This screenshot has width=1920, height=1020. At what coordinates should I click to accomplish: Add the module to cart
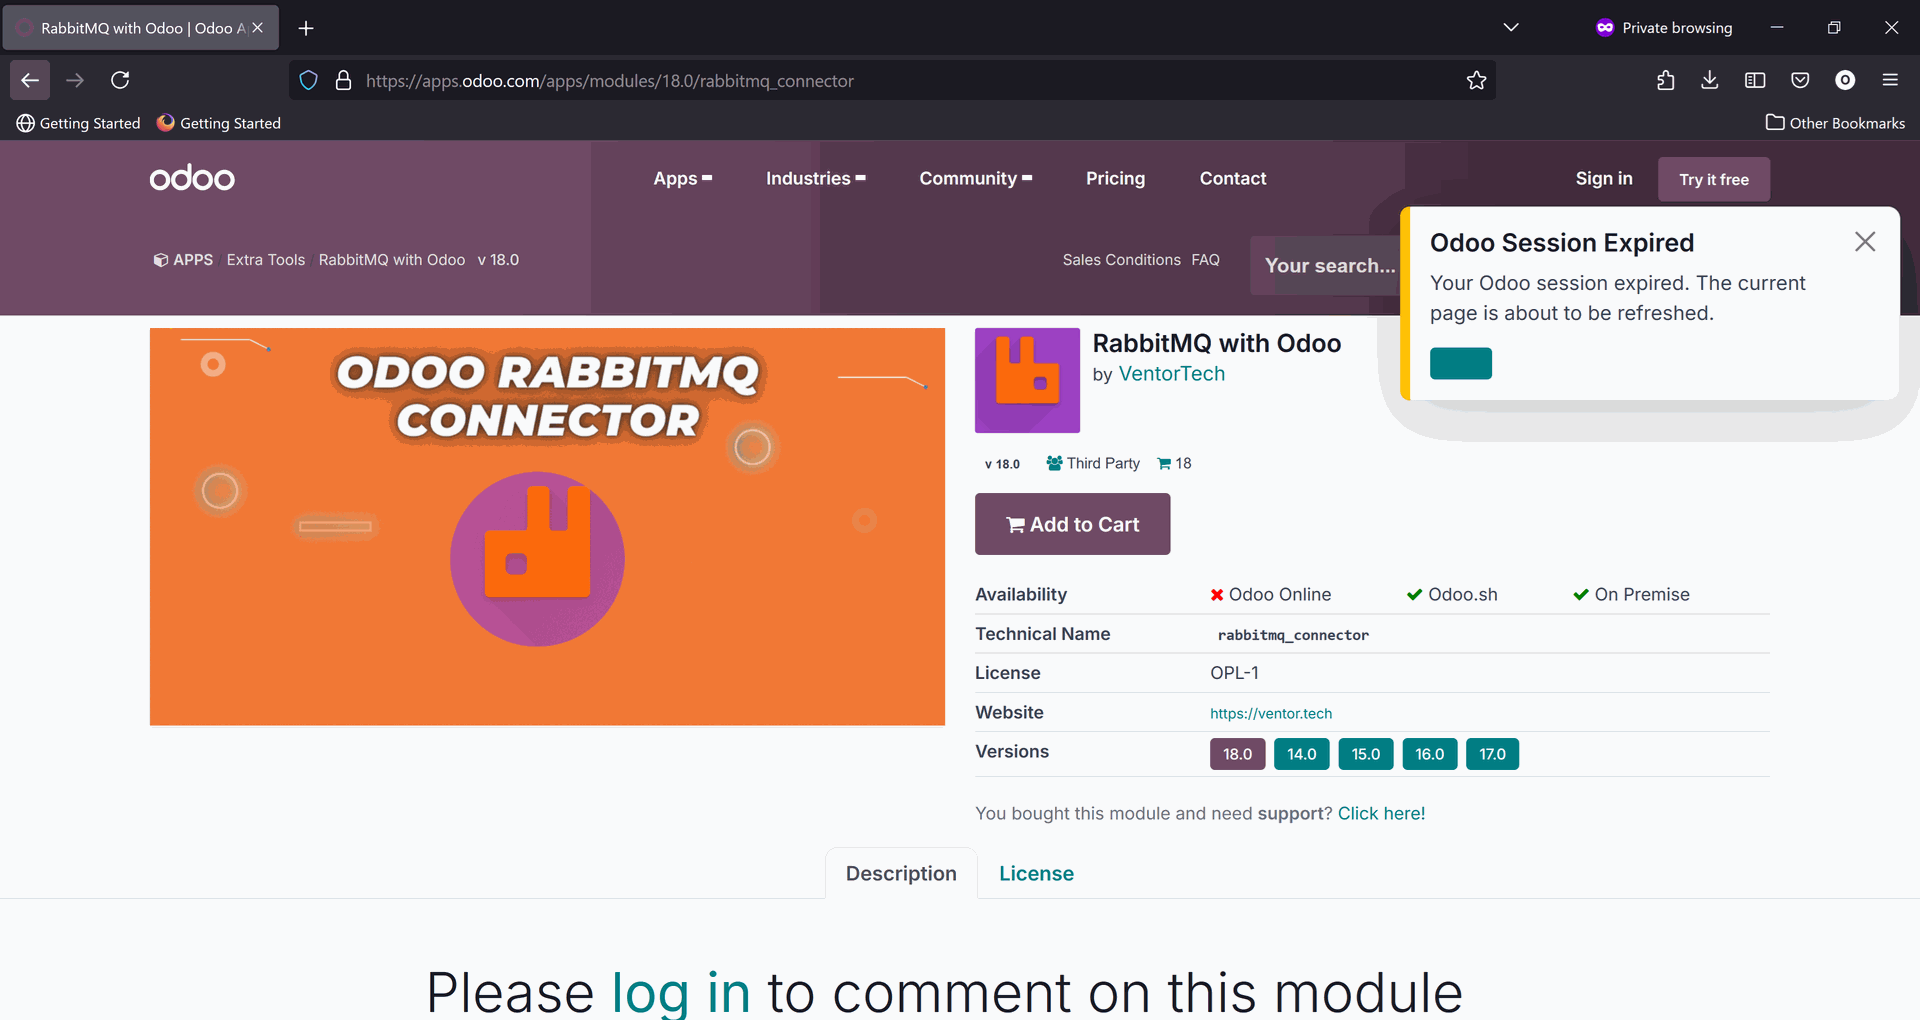tap(1072, 524)
